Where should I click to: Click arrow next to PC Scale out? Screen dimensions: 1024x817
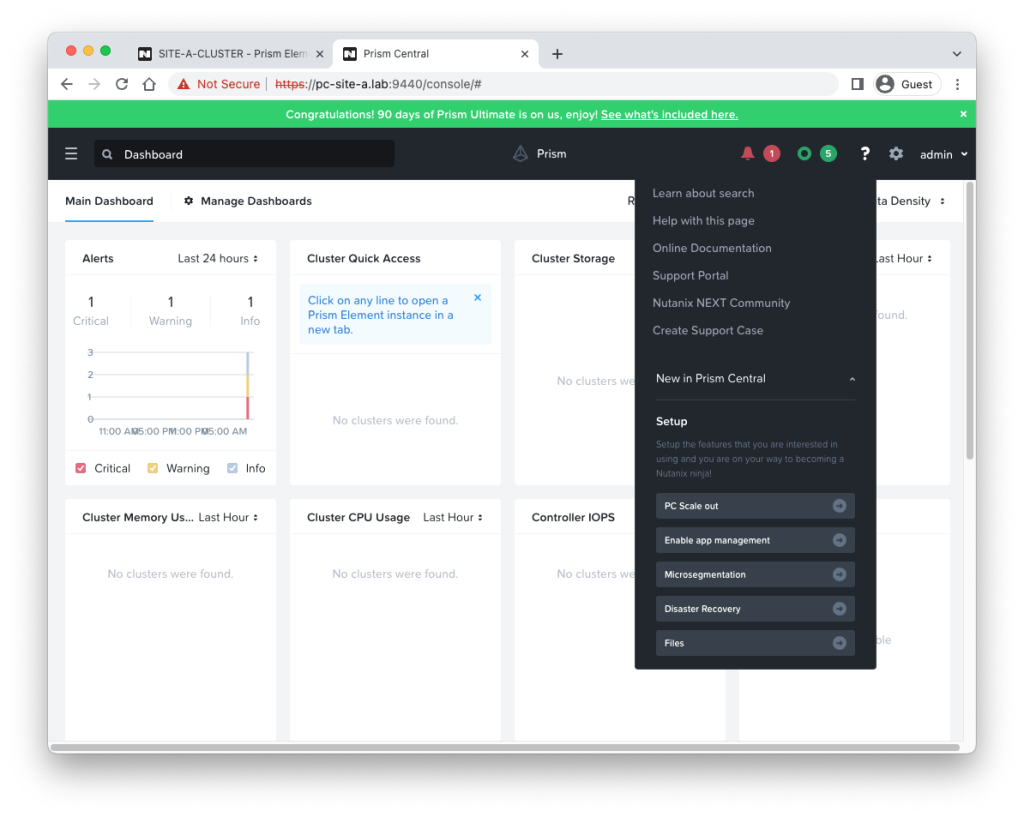click(839, 506)
